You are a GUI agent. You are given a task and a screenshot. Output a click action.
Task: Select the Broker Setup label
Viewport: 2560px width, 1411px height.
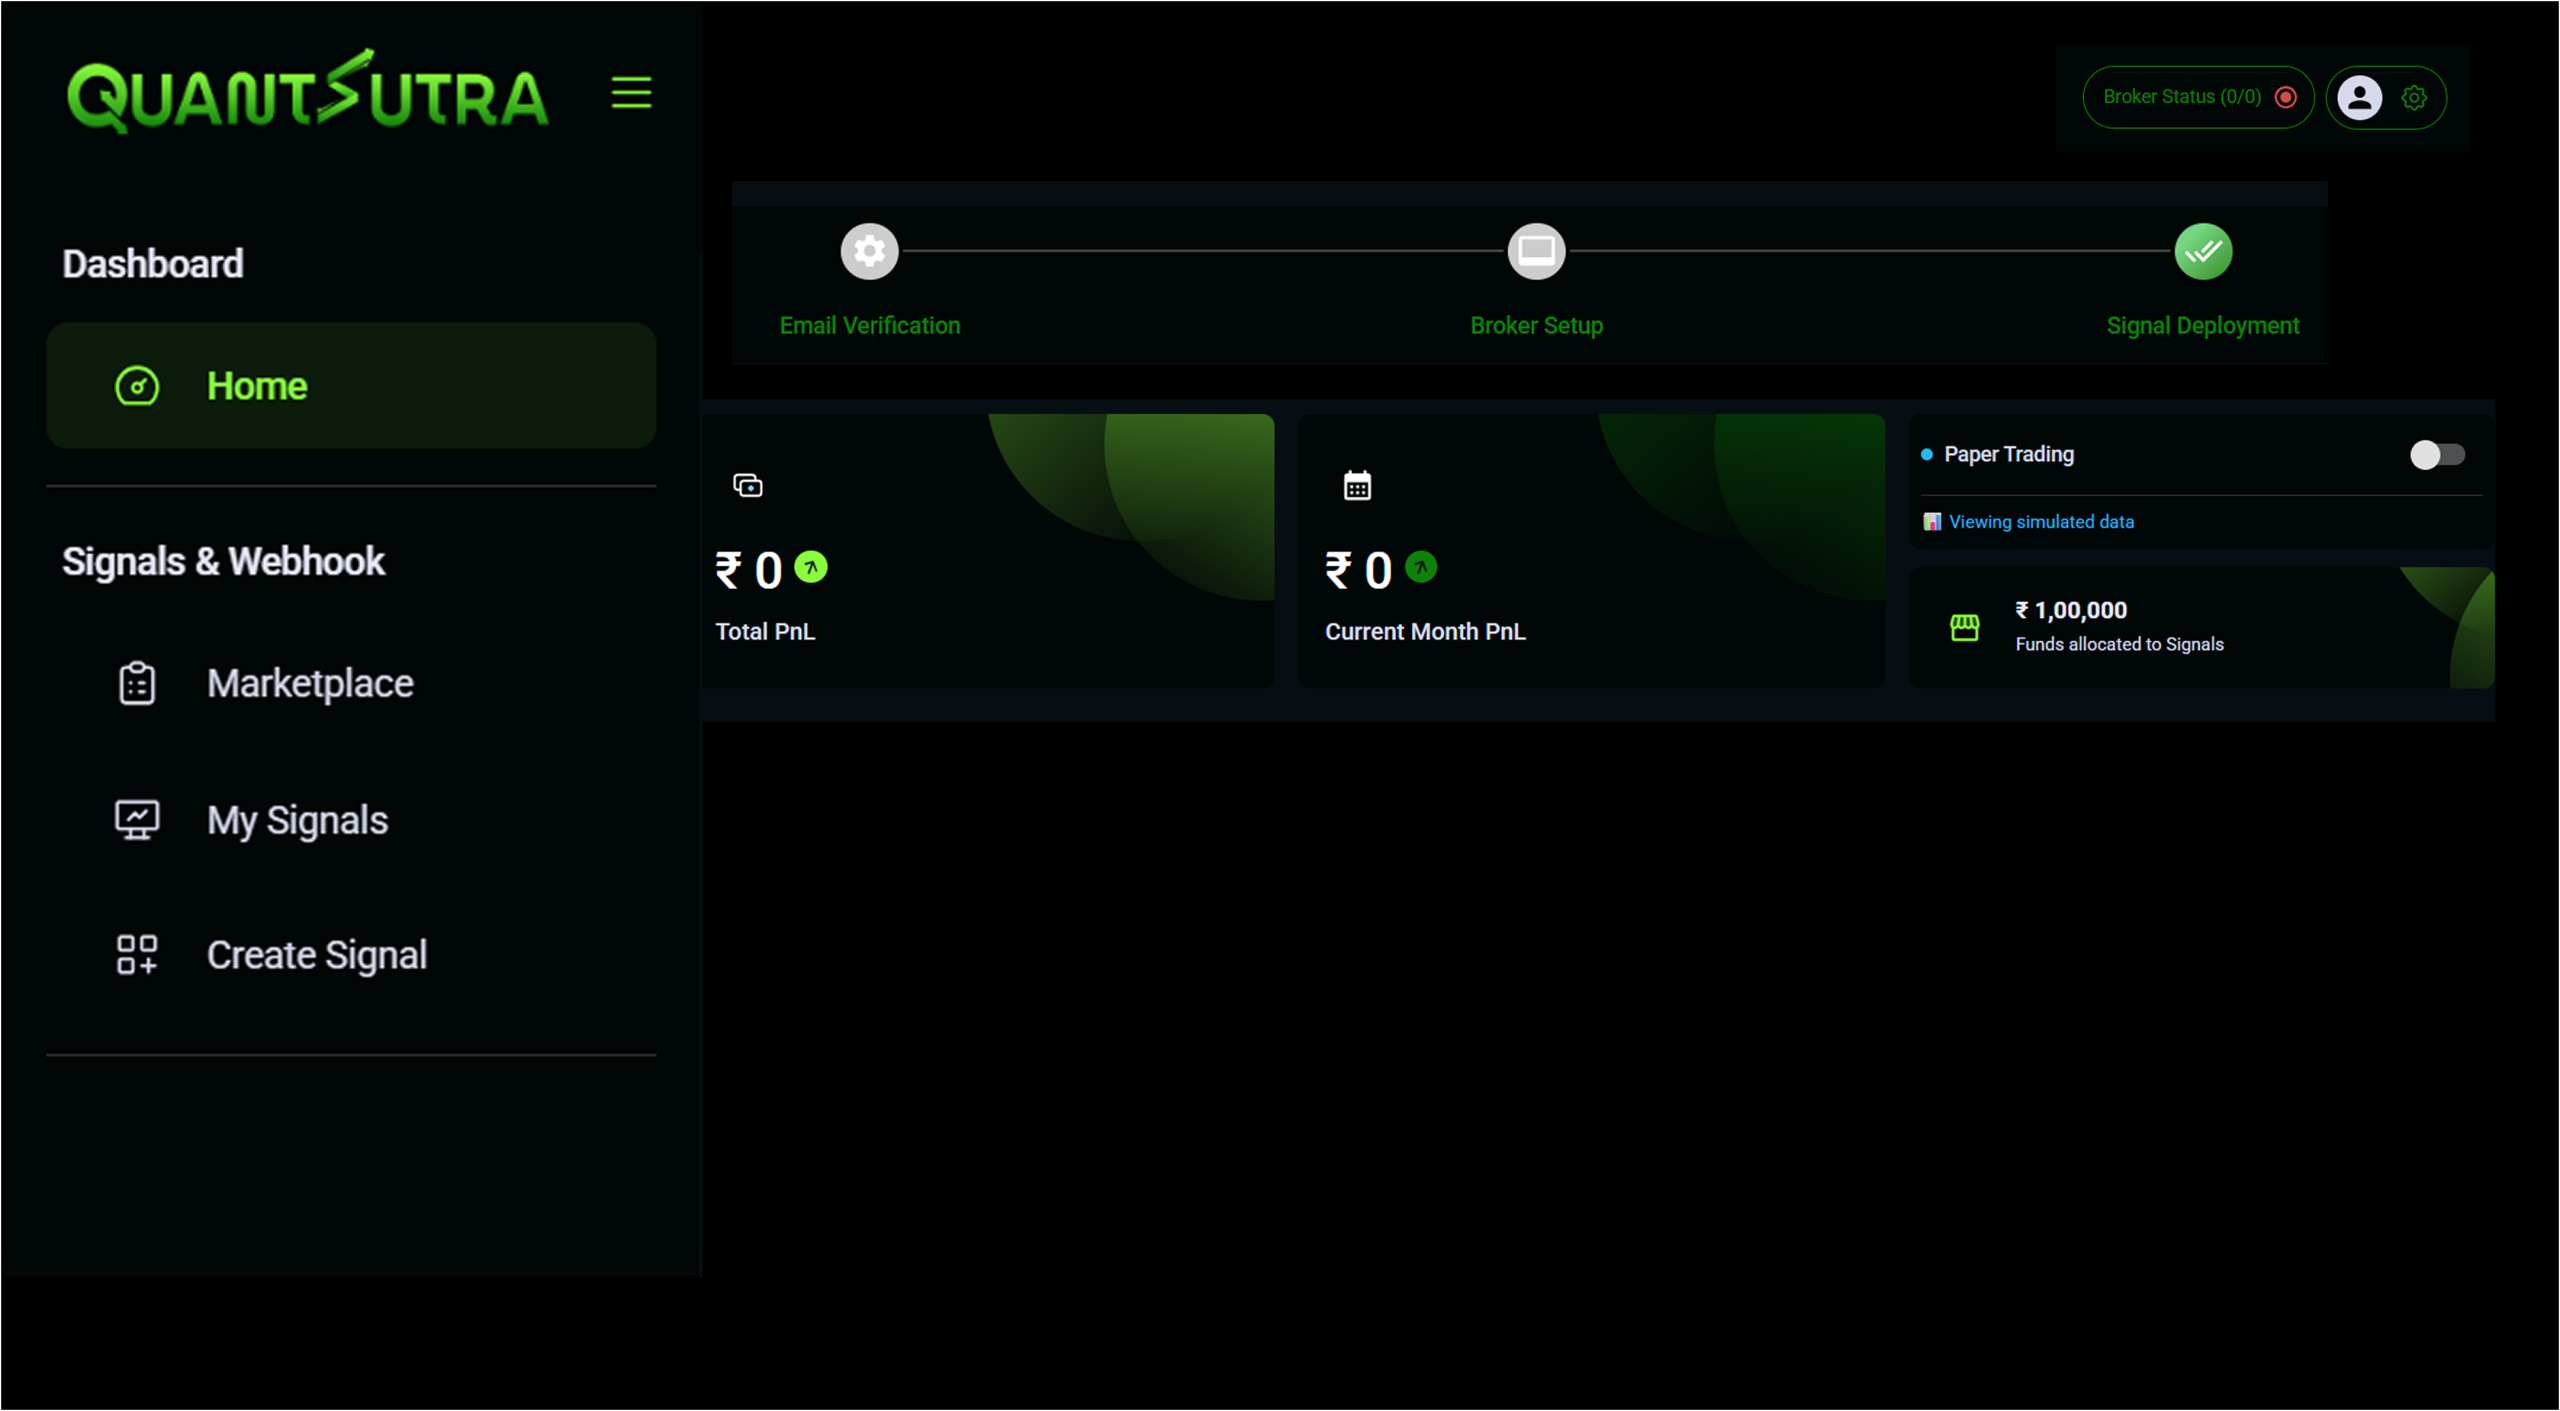(x=1536, y=325)
